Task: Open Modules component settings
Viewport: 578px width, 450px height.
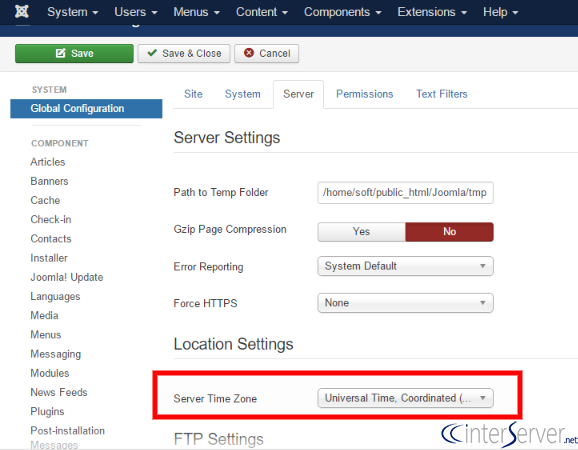Action: [50, 373]
